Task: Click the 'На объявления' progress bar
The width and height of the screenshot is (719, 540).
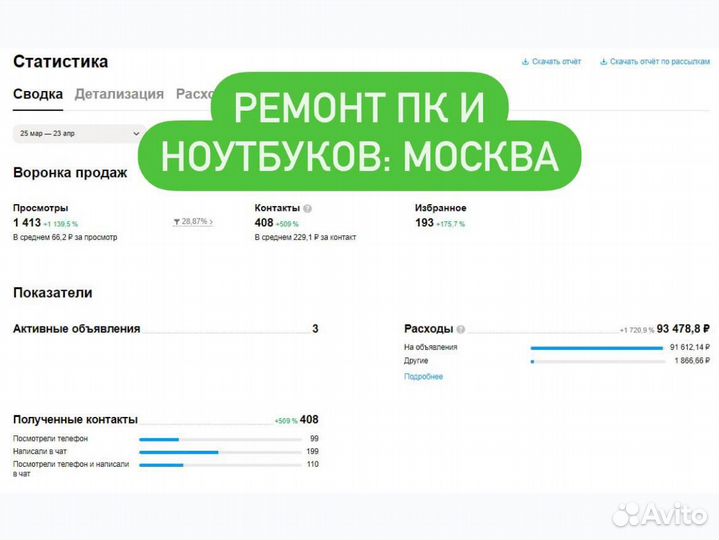Action: (x=597, y=348)
